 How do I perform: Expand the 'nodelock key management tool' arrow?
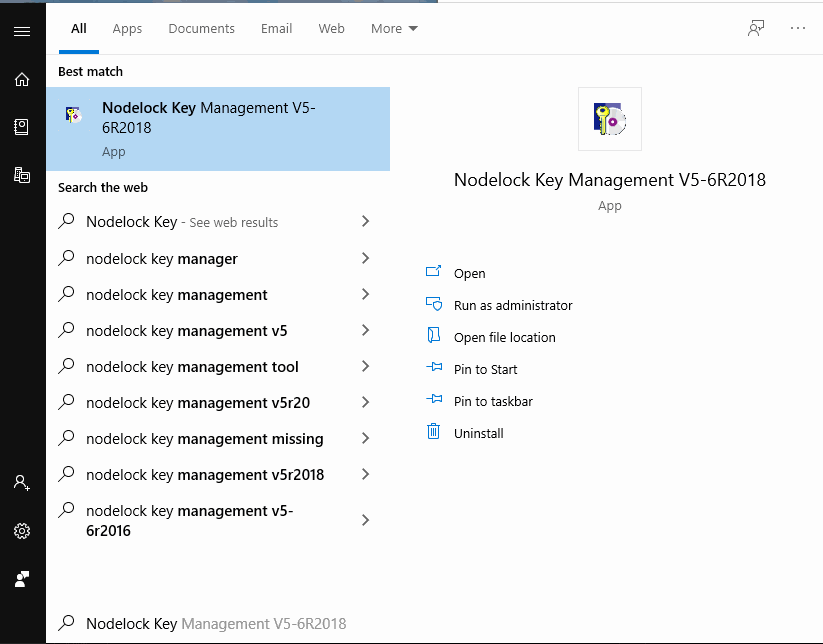pyautogui.click(x=365, y=367)
